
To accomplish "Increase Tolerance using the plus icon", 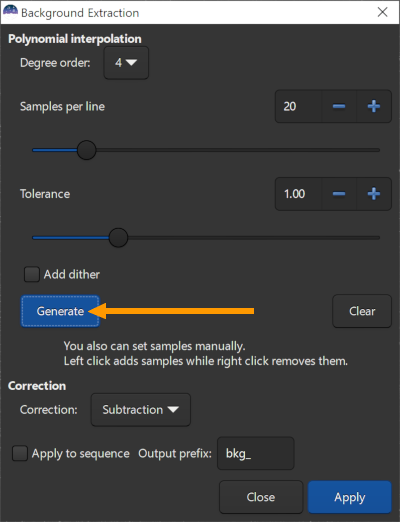I will (x=374, y=194).
